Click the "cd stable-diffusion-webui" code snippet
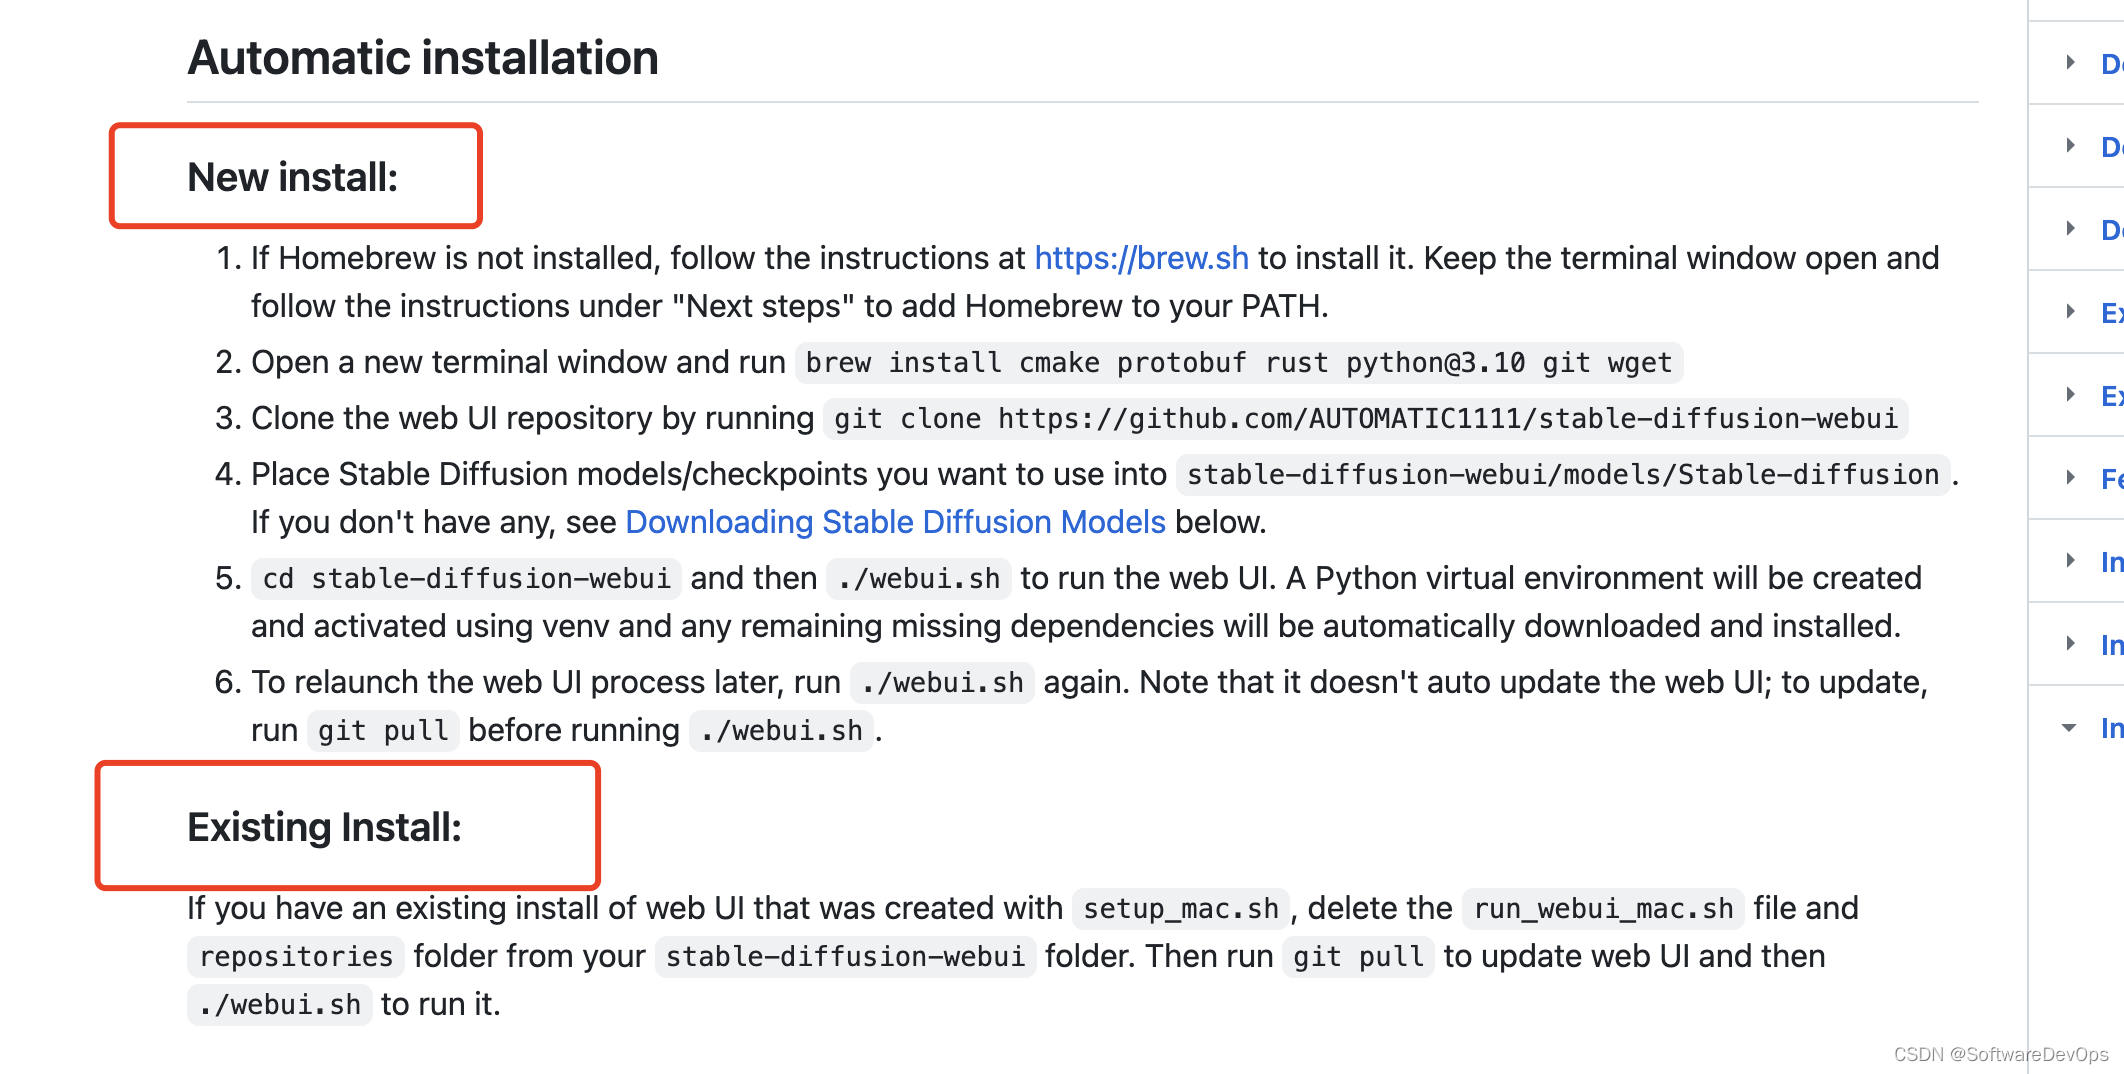Screen dimensions: 2124x1074 466,578
